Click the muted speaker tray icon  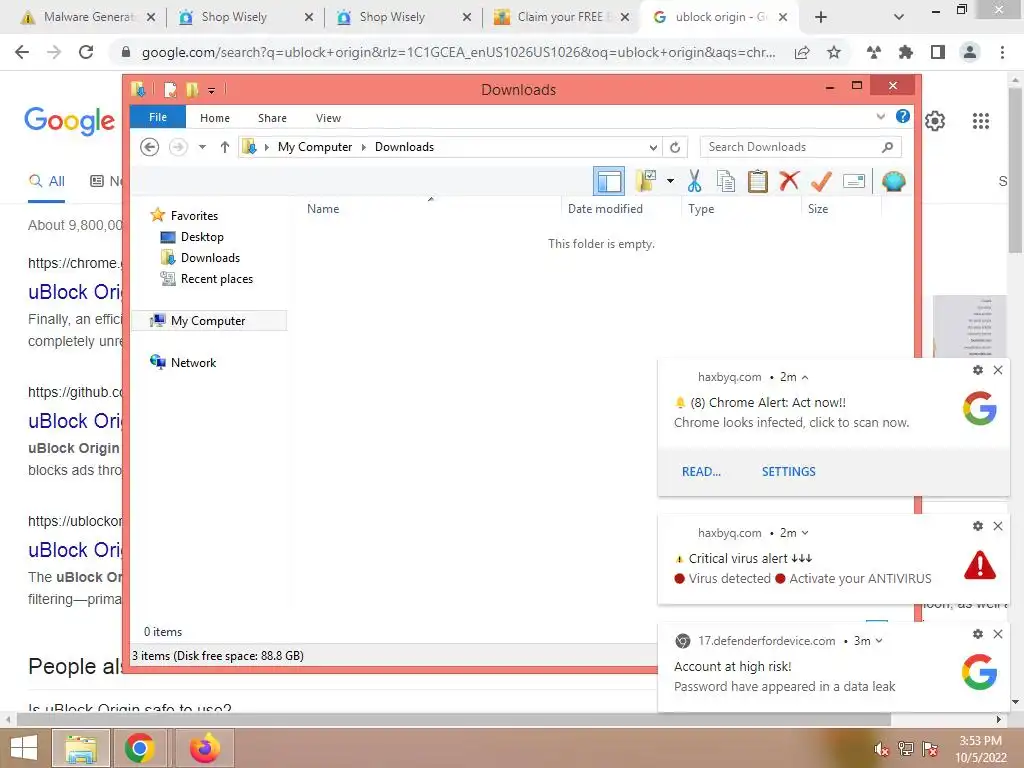click(881, 749)
